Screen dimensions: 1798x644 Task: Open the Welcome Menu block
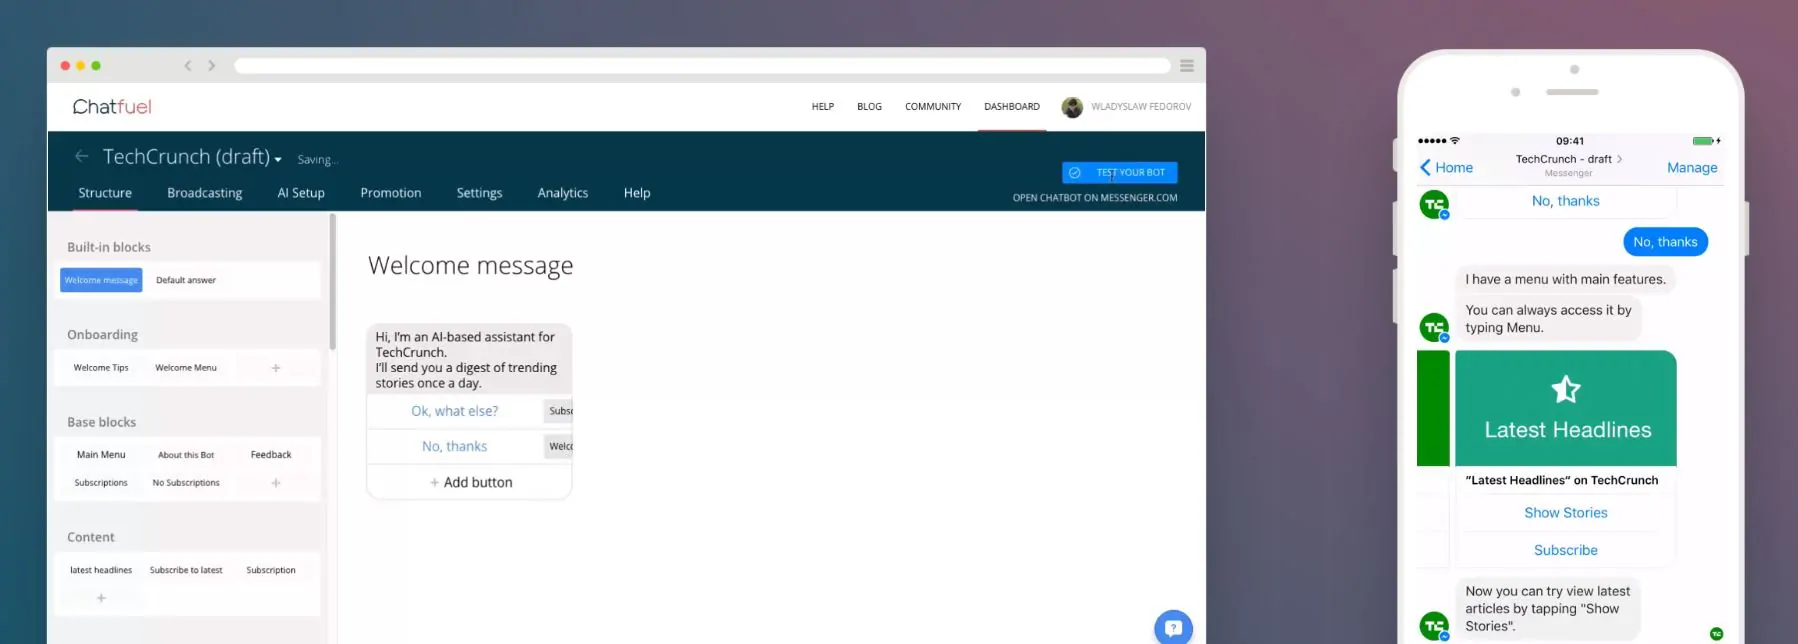coord(186,368)
